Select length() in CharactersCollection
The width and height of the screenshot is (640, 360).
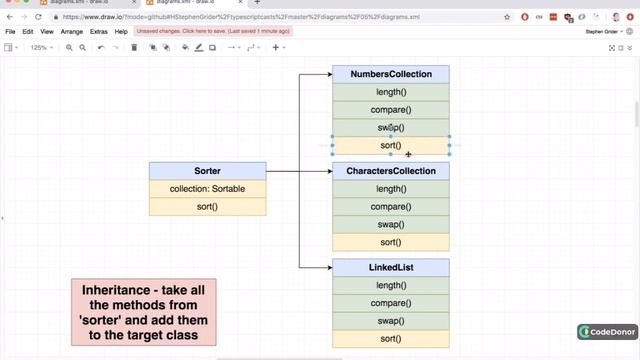click(391, 189)
